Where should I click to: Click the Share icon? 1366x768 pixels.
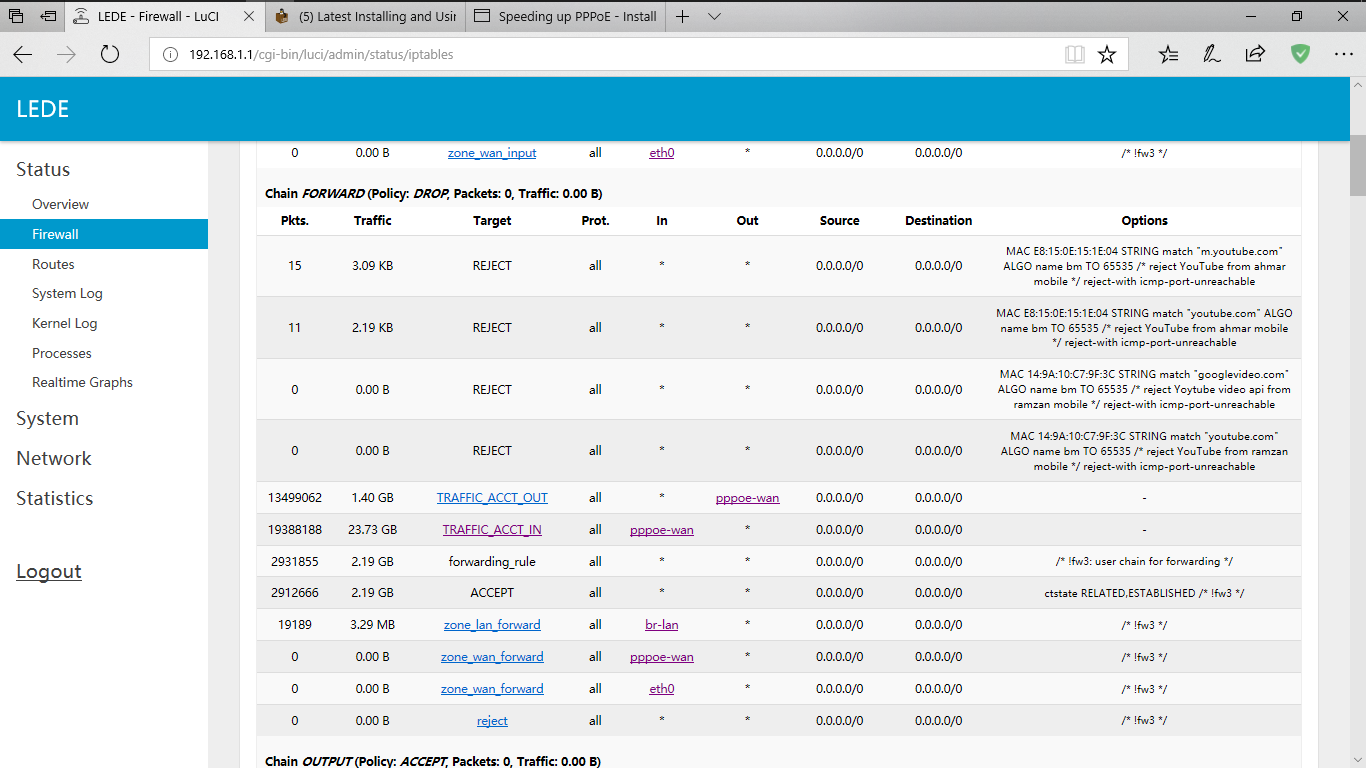point(1255,54)
